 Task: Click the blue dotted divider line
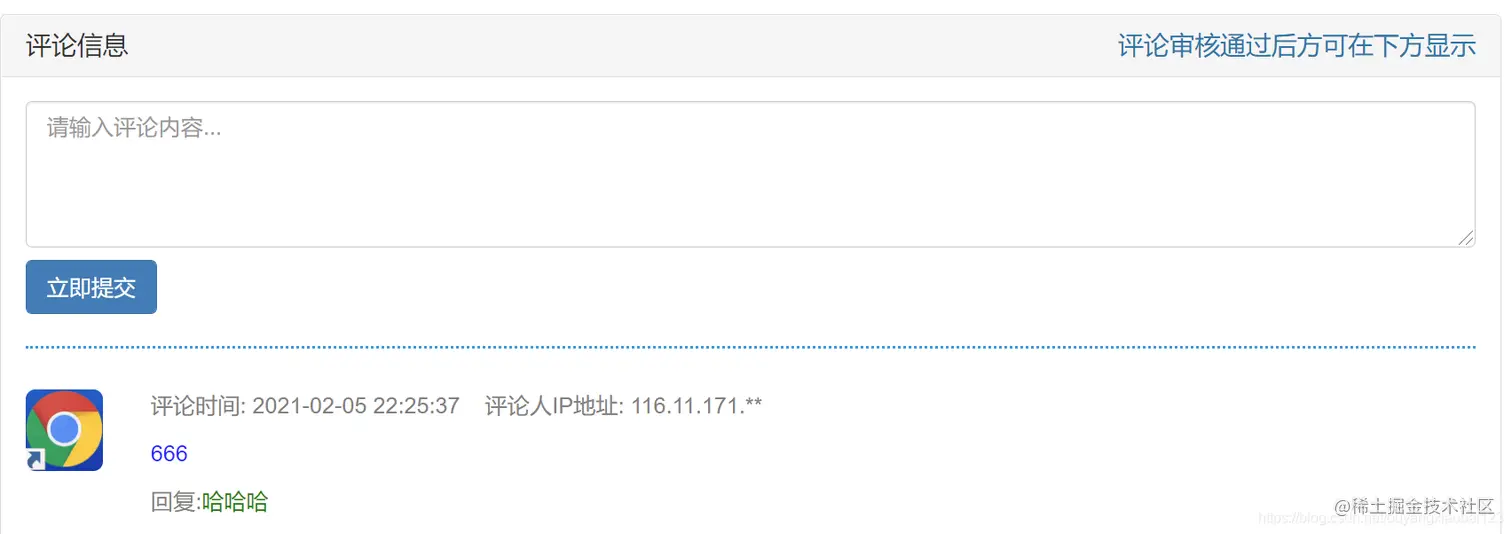pyautogui.click(x=750, y=347)
